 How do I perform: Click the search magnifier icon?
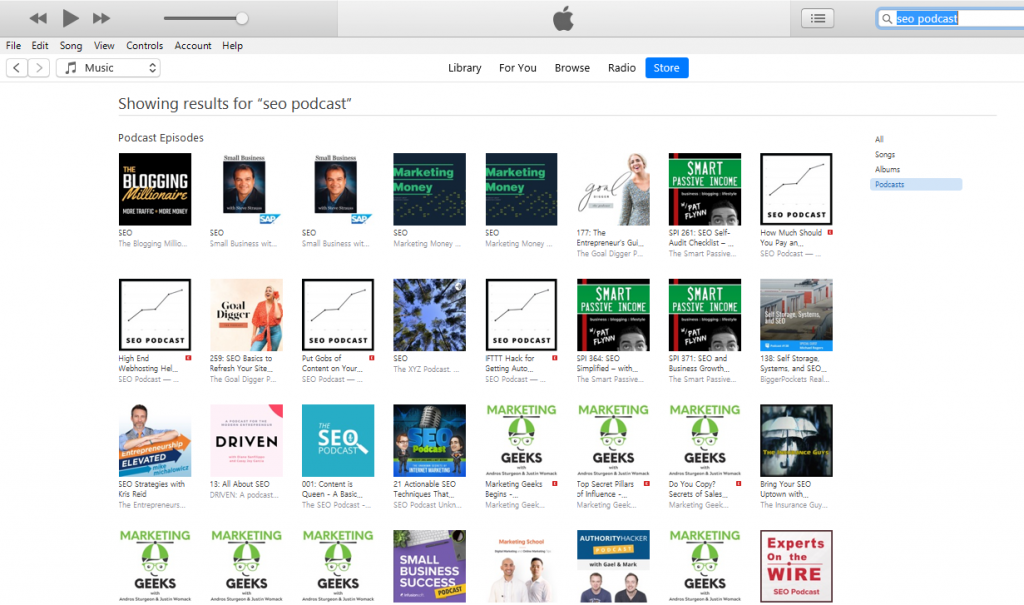(x=886, y=19)
